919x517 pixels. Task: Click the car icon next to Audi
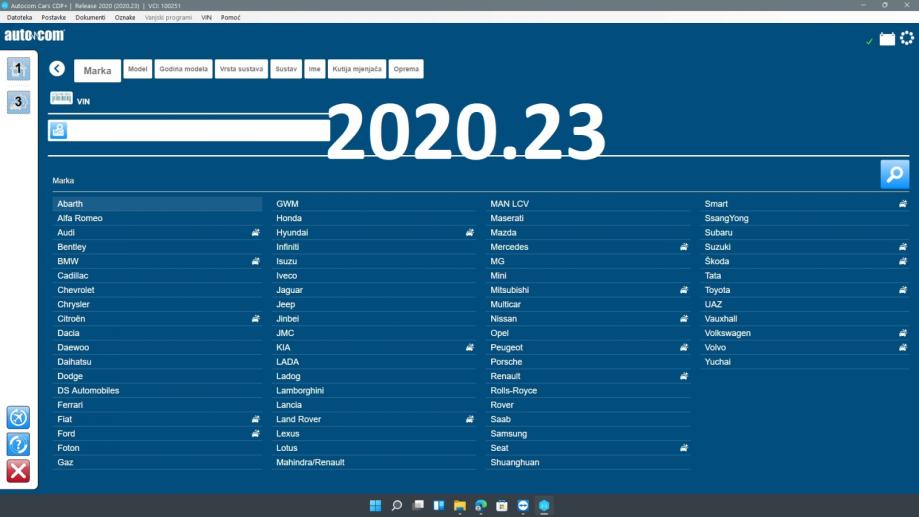256,233
